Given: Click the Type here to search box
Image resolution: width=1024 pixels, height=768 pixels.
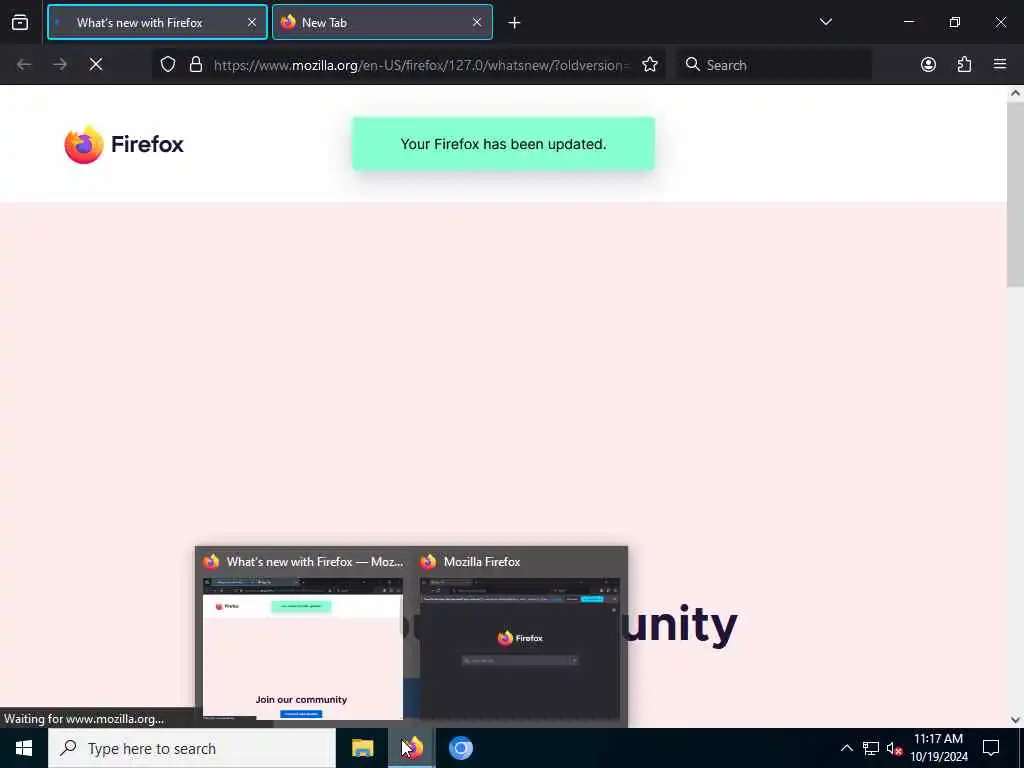Looking at the screenshot, I should 192,748.
